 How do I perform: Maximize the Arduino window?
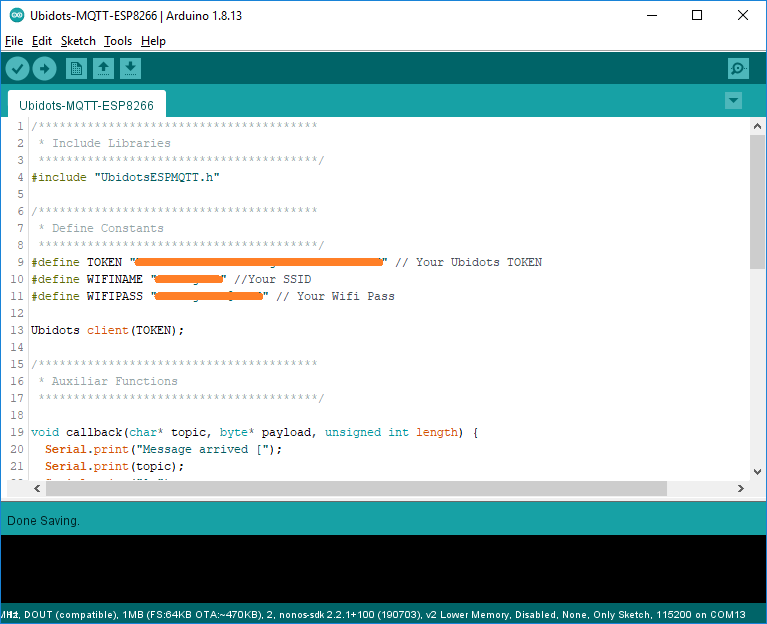(697, 16)
